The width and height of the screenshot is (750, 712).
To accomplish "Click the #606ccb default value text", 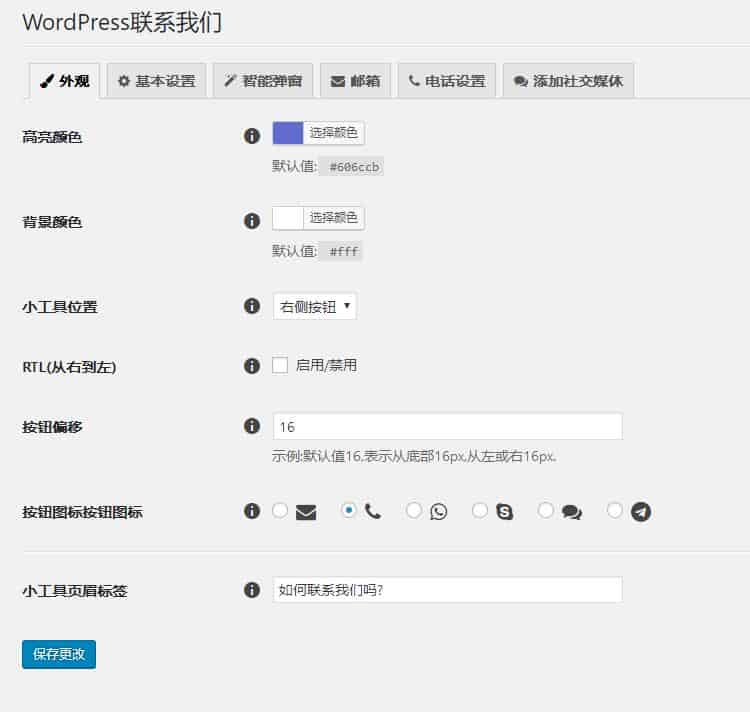I will point(354,167).
